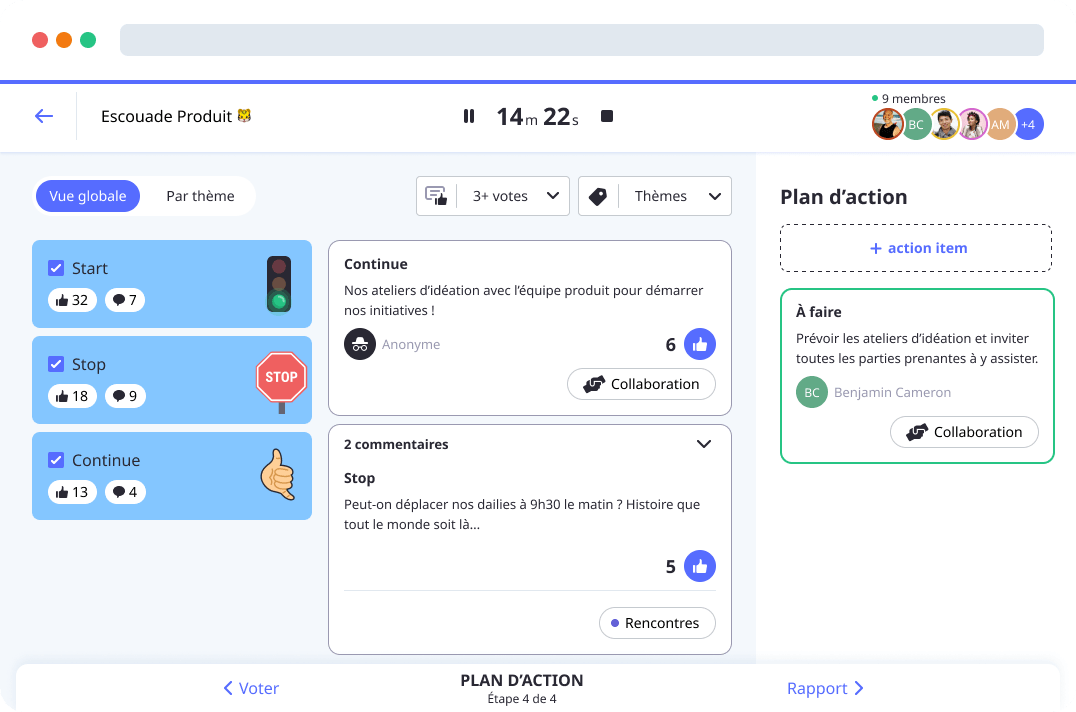Click the +4 members avatar badge
The width and height of the screenshot is (1076, 712).
1028,124
